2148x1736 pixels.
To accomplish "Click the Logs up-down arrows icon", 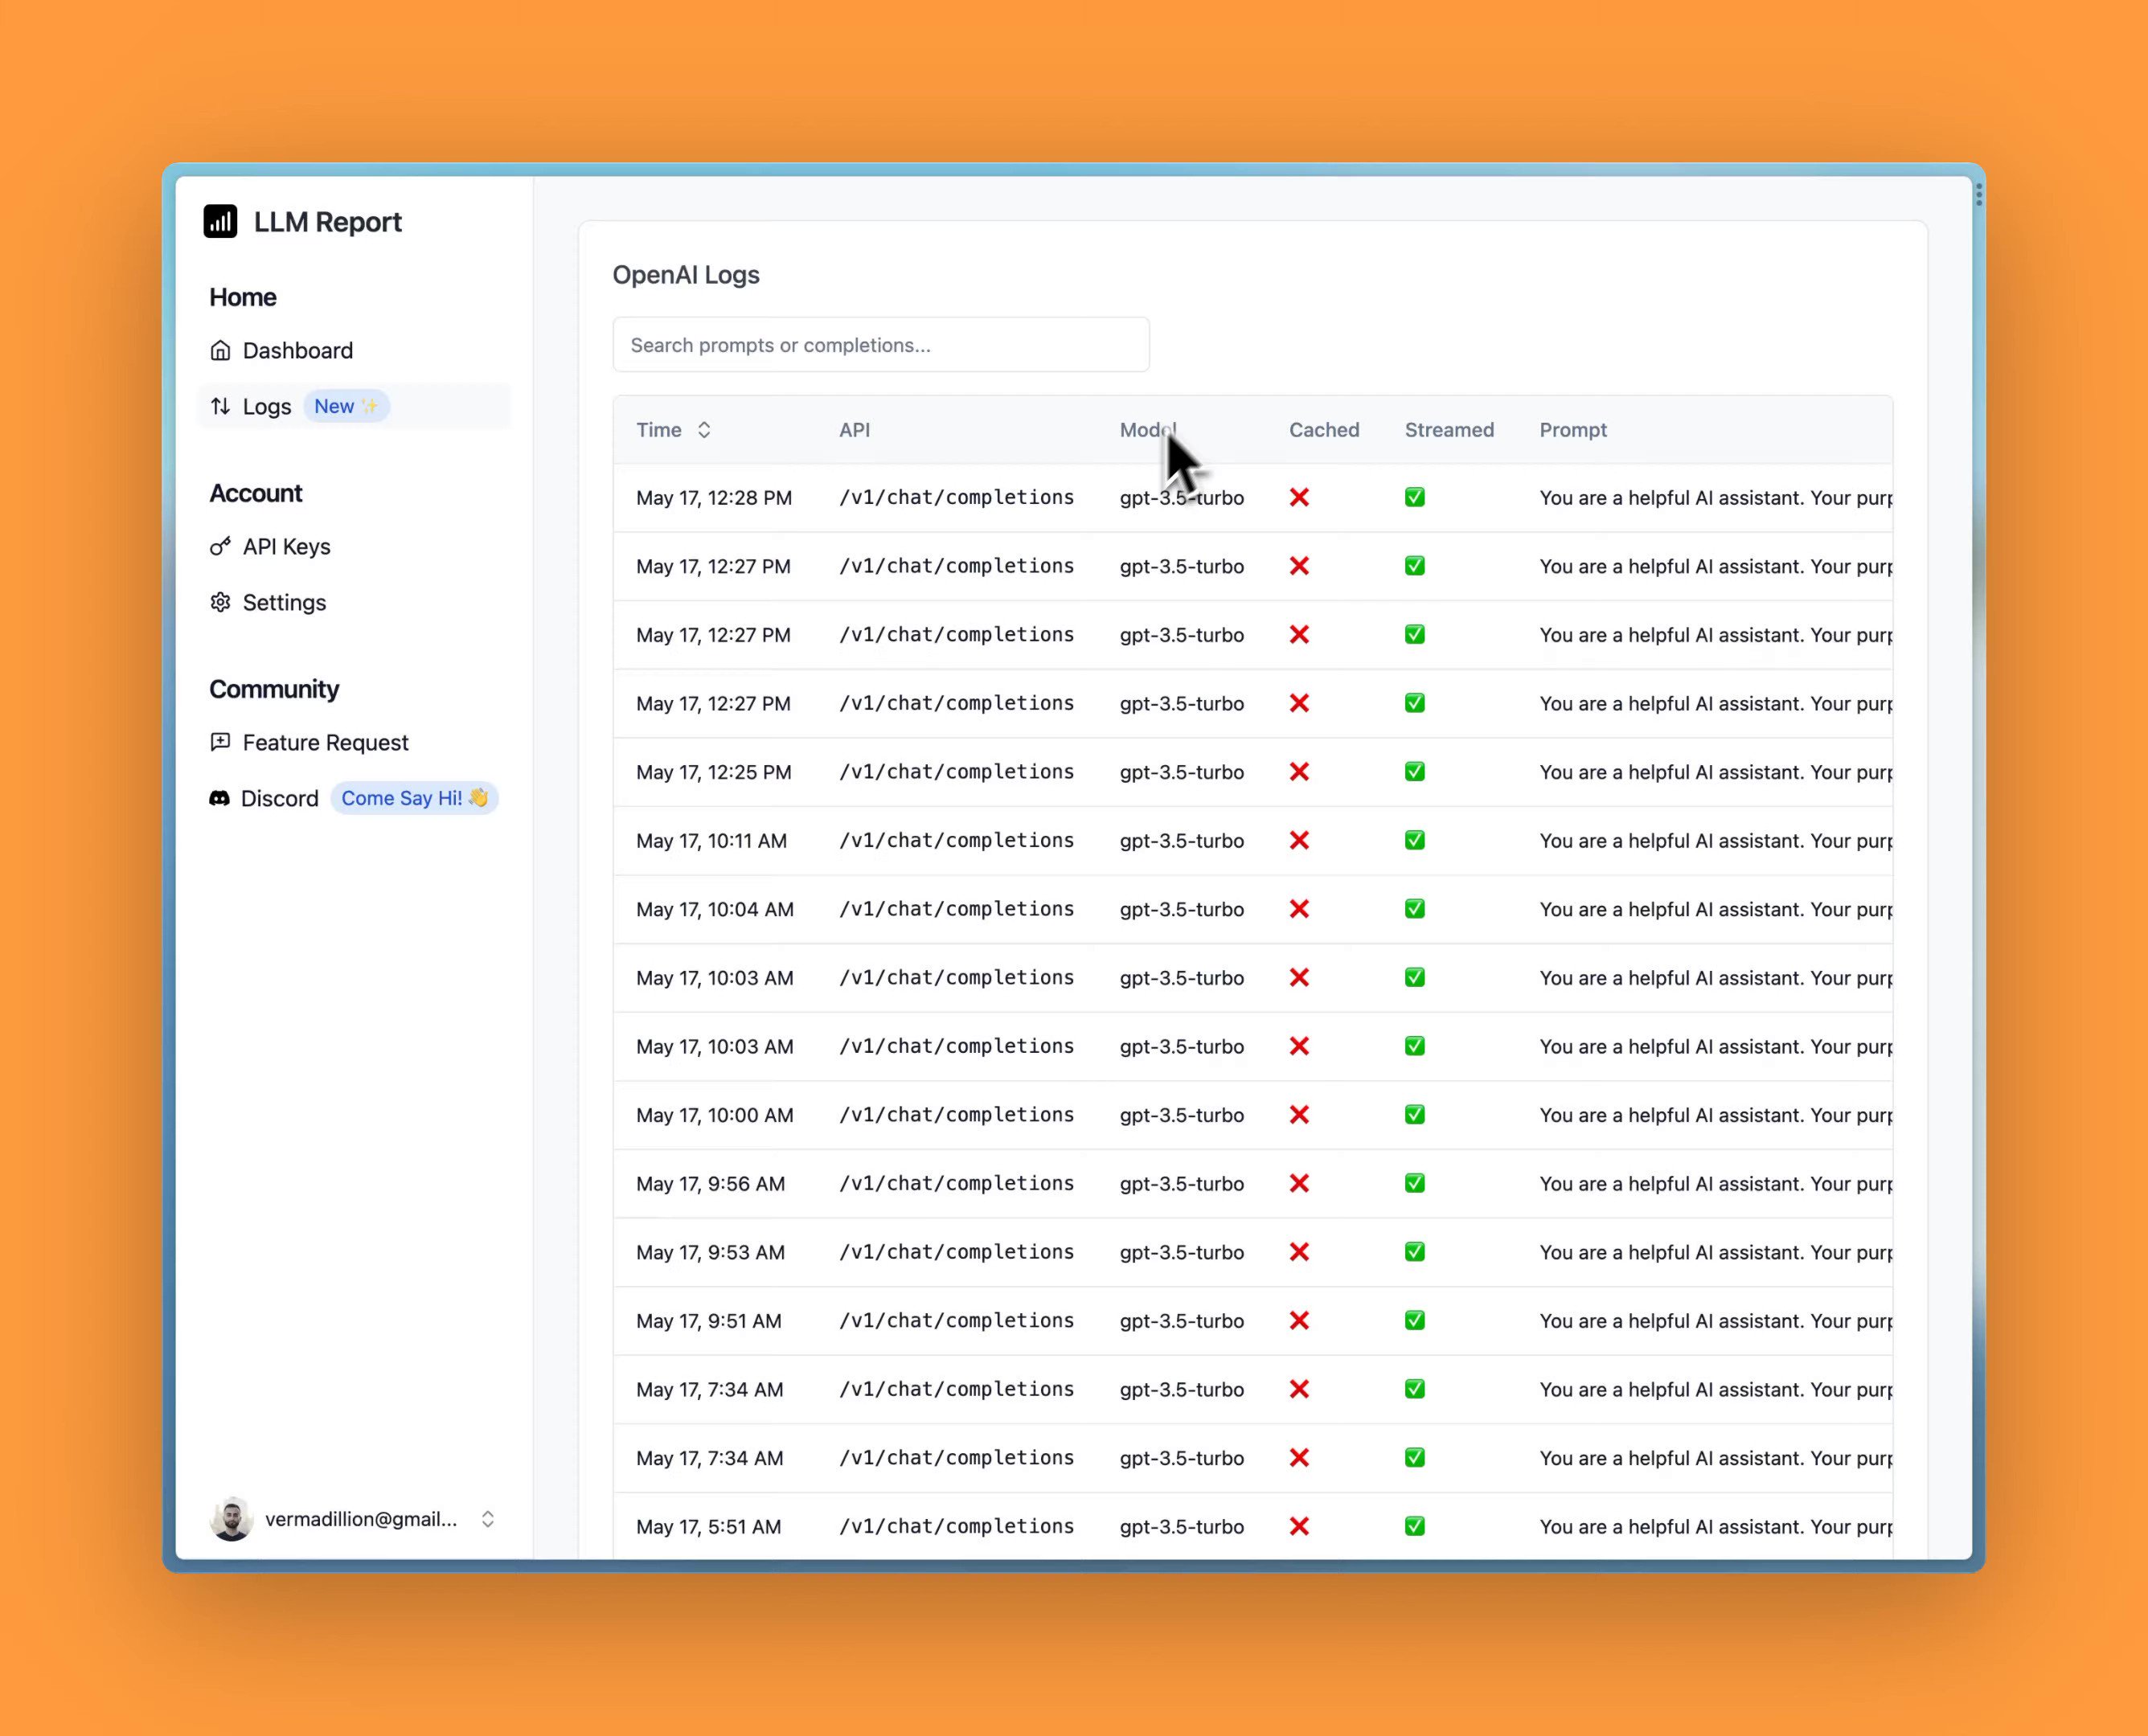I will 220,406.
